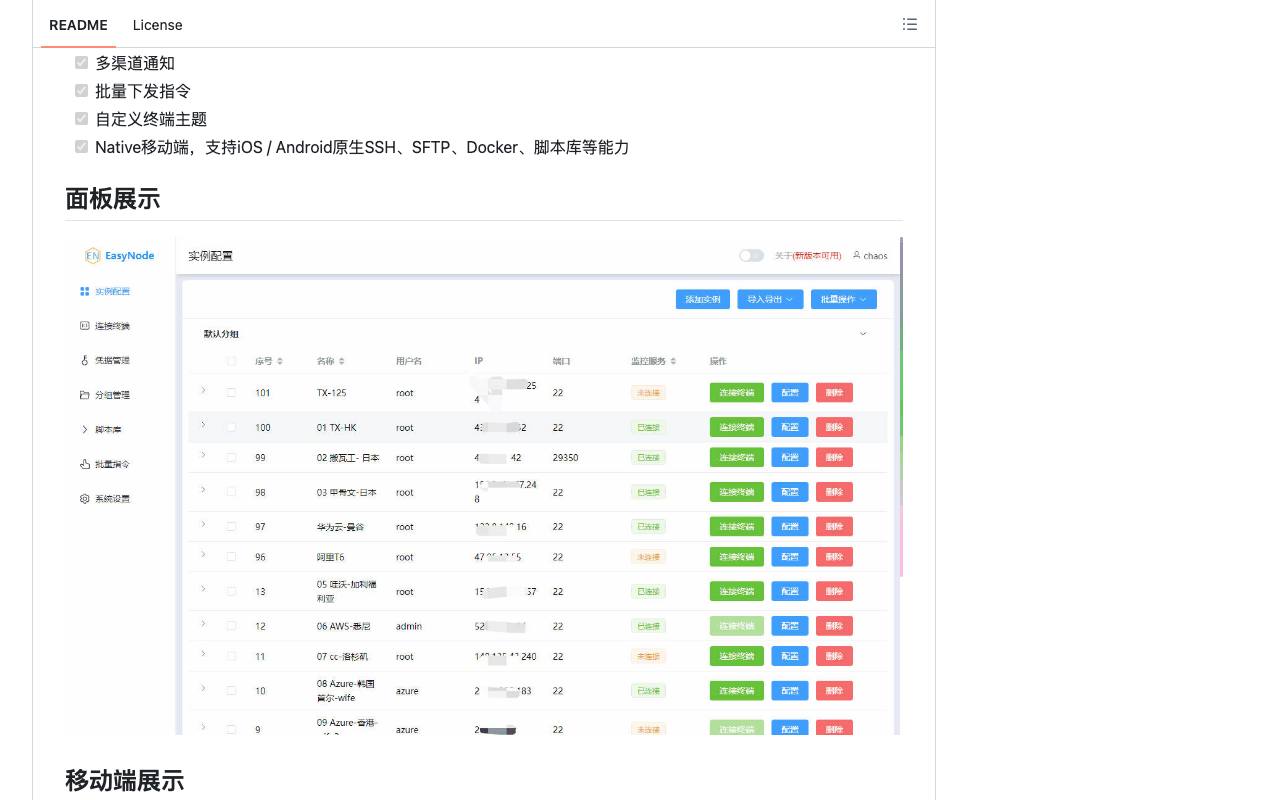Viewport: 1280px width, 800px height.
Task: Select 凭据管理 in EasyNode sidebar menu
Action: (112, 360)
